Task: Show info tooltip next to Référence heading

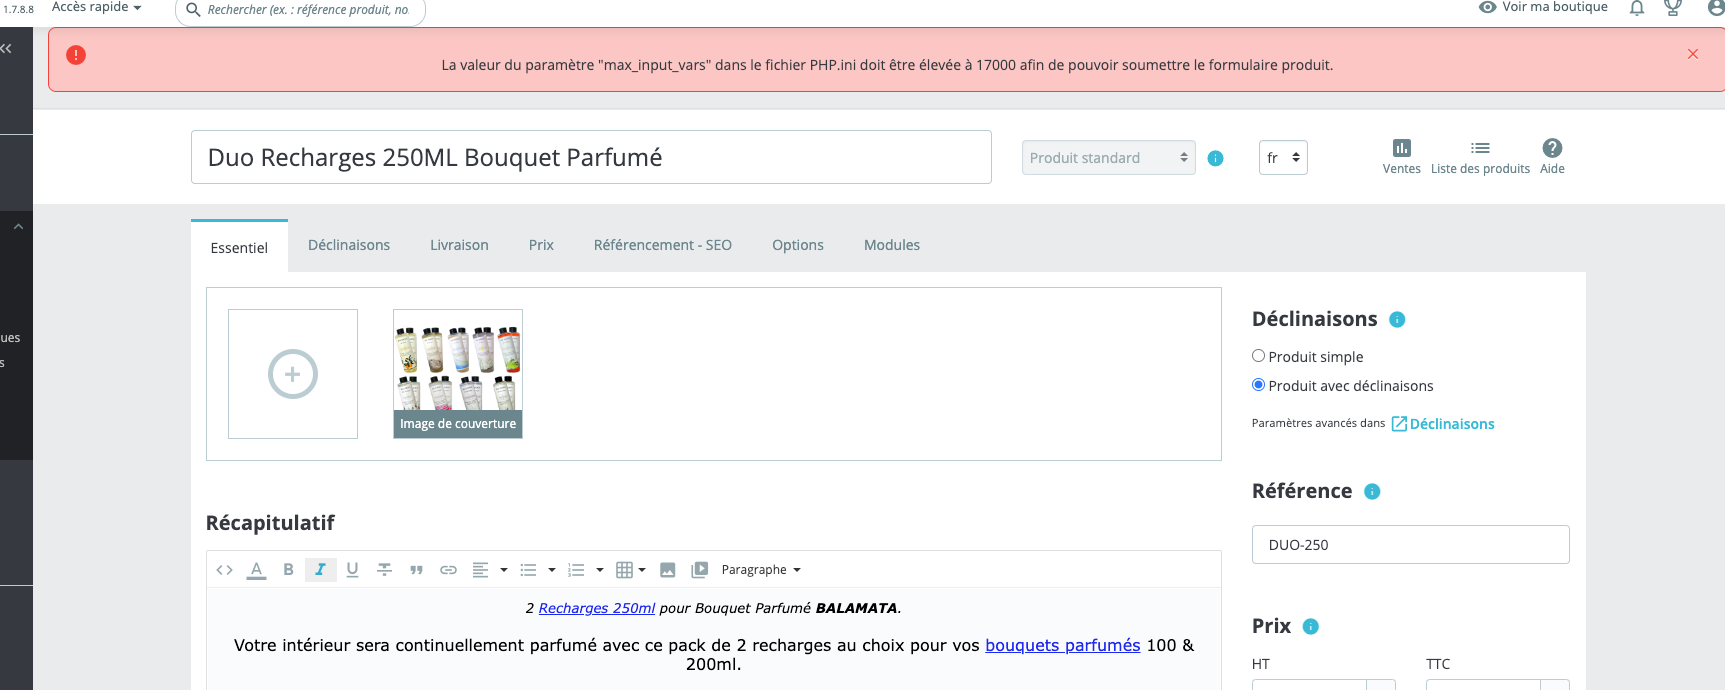Action: tap(1372, 492)
